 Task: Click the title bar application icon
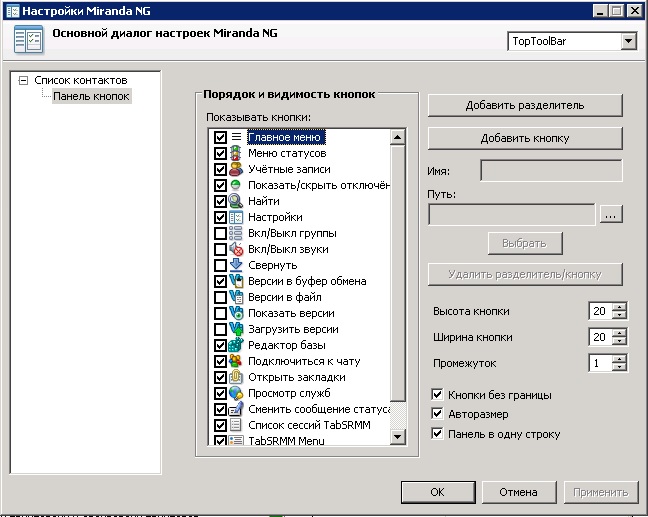click(12, 11)
